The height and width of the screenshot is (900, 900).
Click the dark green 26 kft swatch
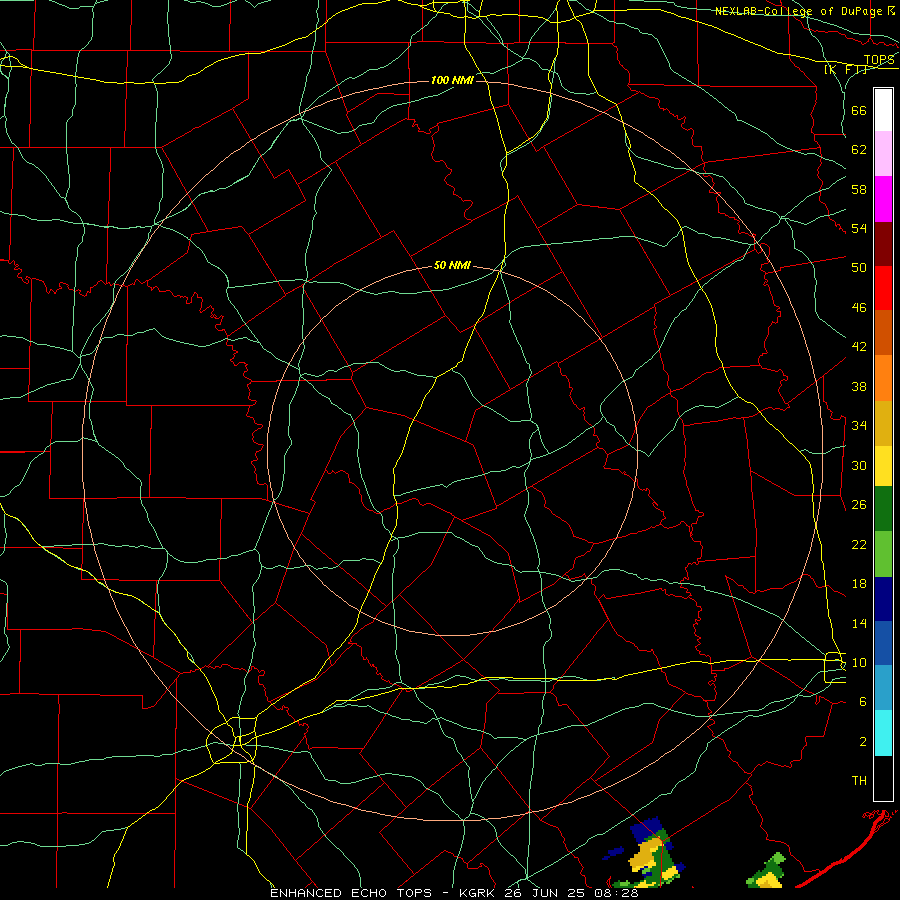(x=883, y=509)
